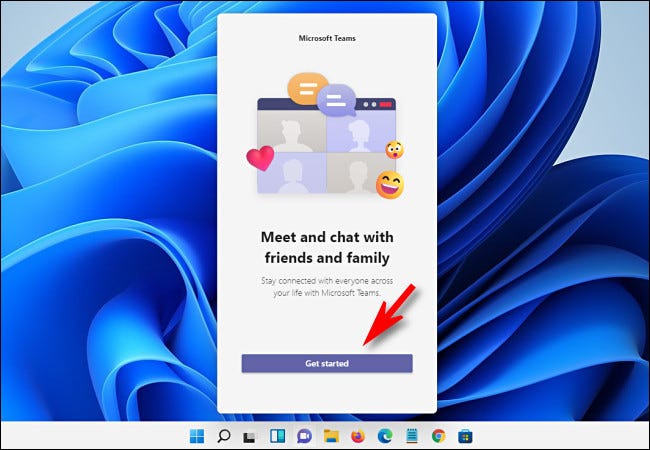Open Task View from the taskbar
650x450 pixels.
[250, 435]
